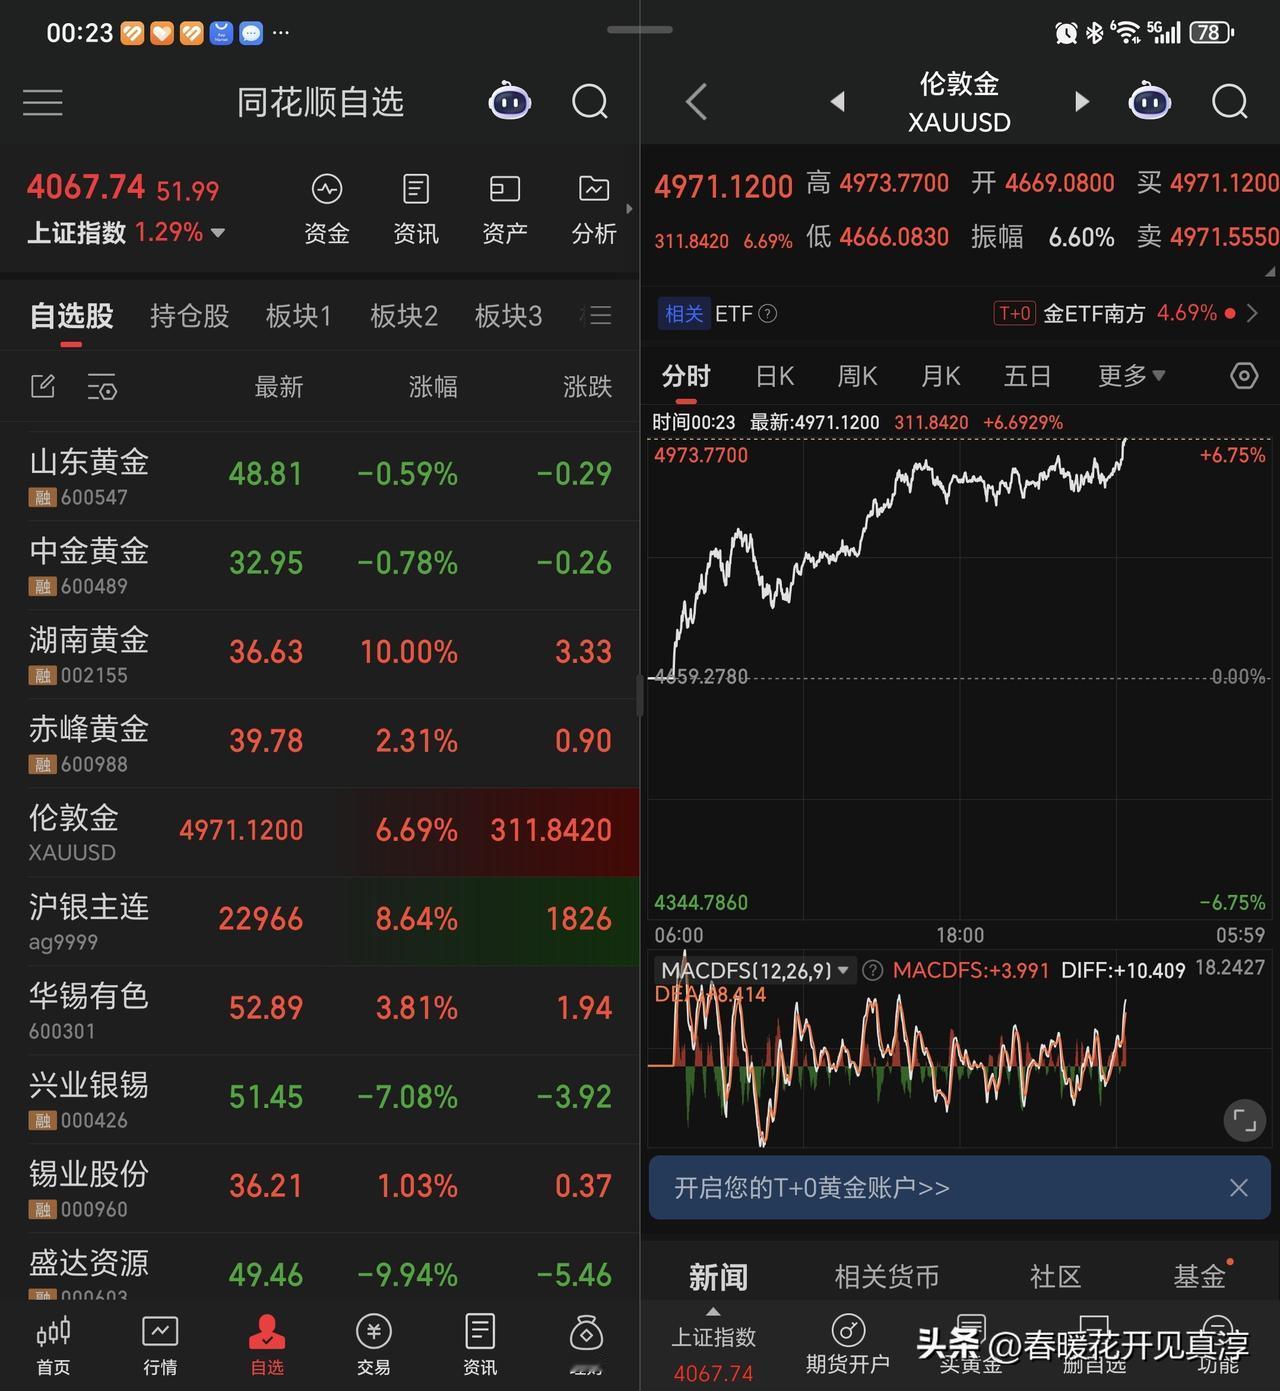Sort watchlist by 涨幅 column
The height and width of the screenshot is (1391, 1280).
click(x=433, y=387)
